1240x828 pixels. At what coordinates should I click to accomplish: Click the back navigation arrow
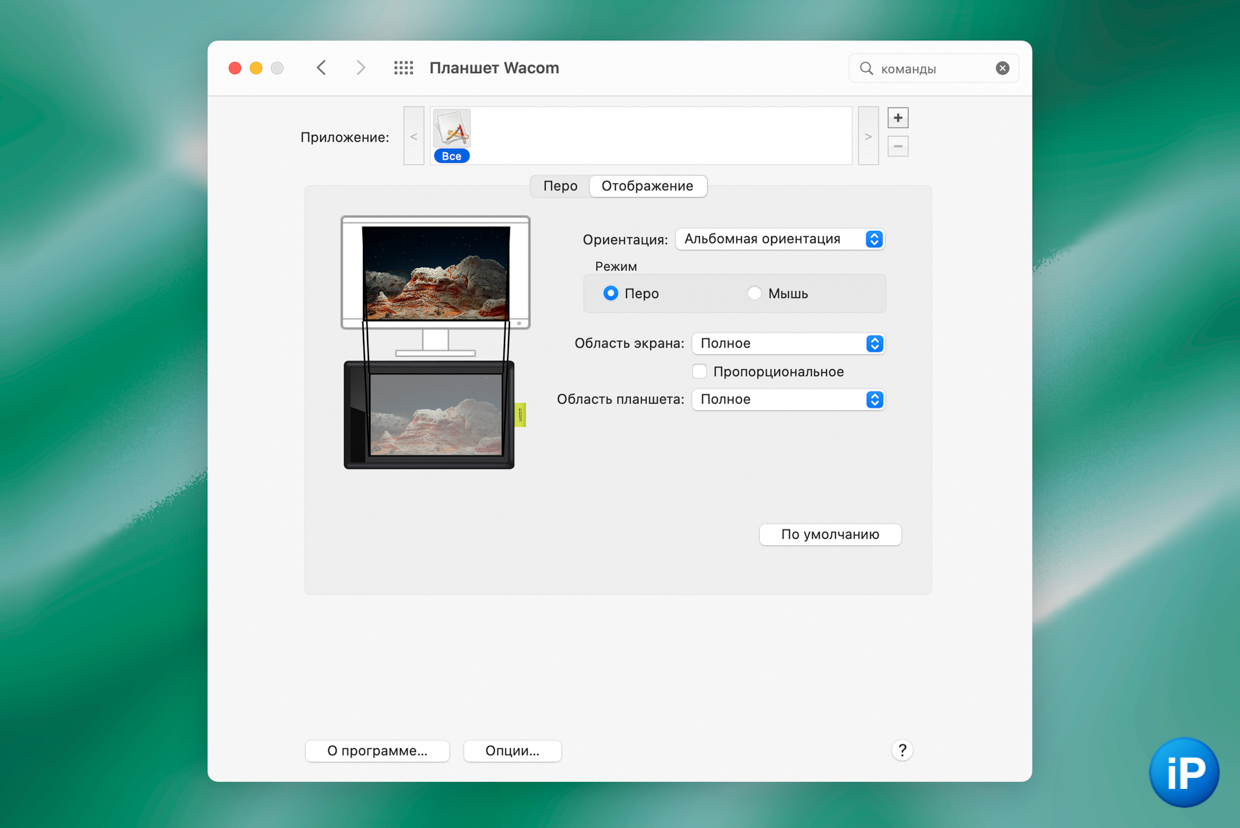tap(321, 68)
